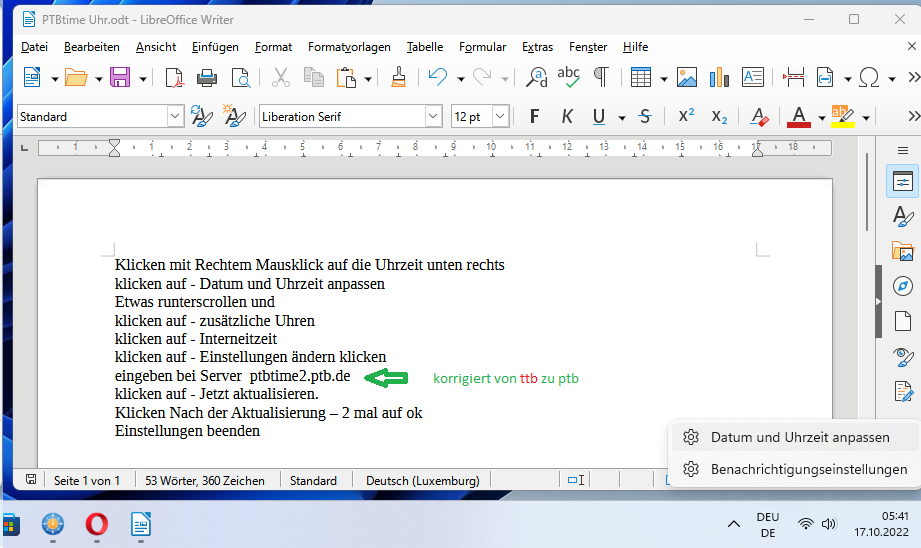Choose Datum und Uhrzeit anpassen

[794, 437]
